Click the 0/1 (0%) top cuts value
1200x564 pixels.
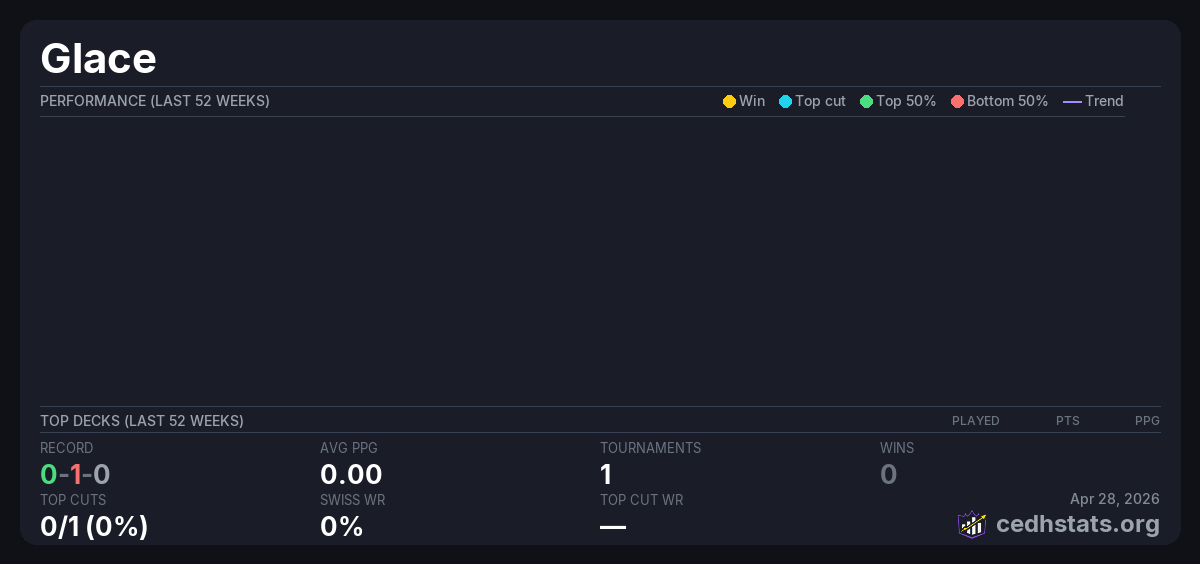(94, 526)
